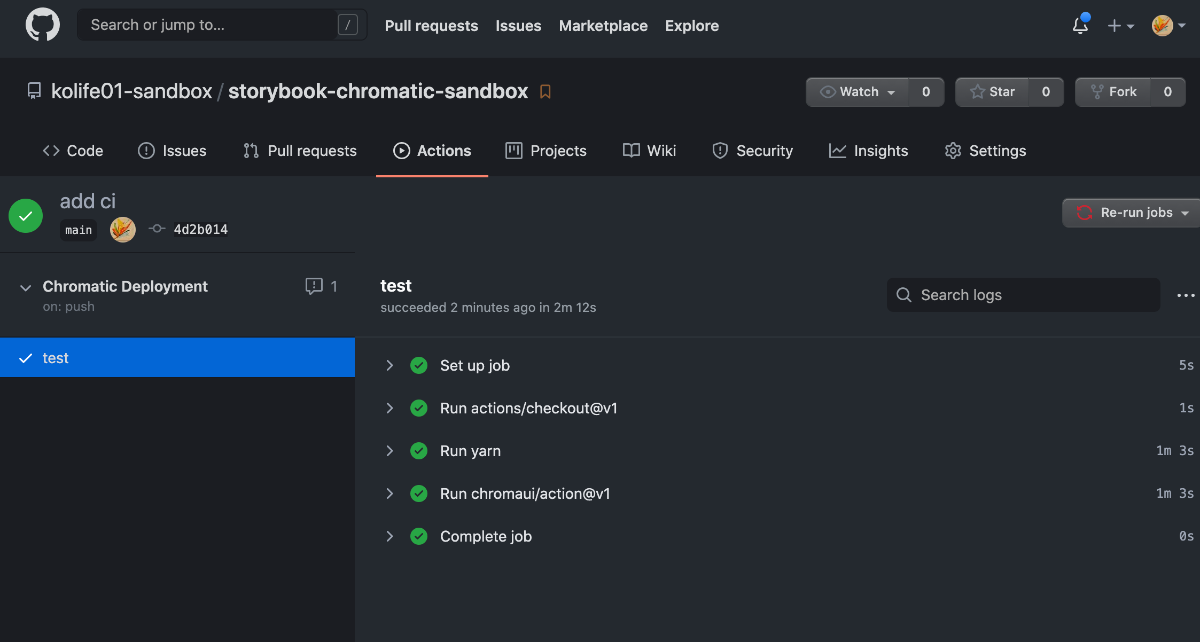Click the slash shortcut key icon in search
The height and width of the screenshot is (642, 1200).
347,25
